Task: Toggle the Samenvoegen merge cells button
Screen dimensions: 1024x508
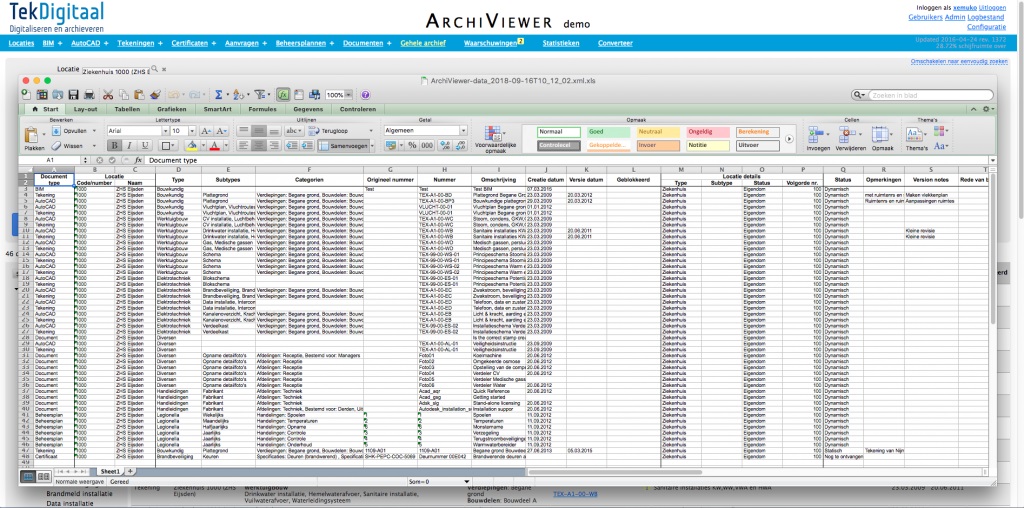Action: coord(345,146)
